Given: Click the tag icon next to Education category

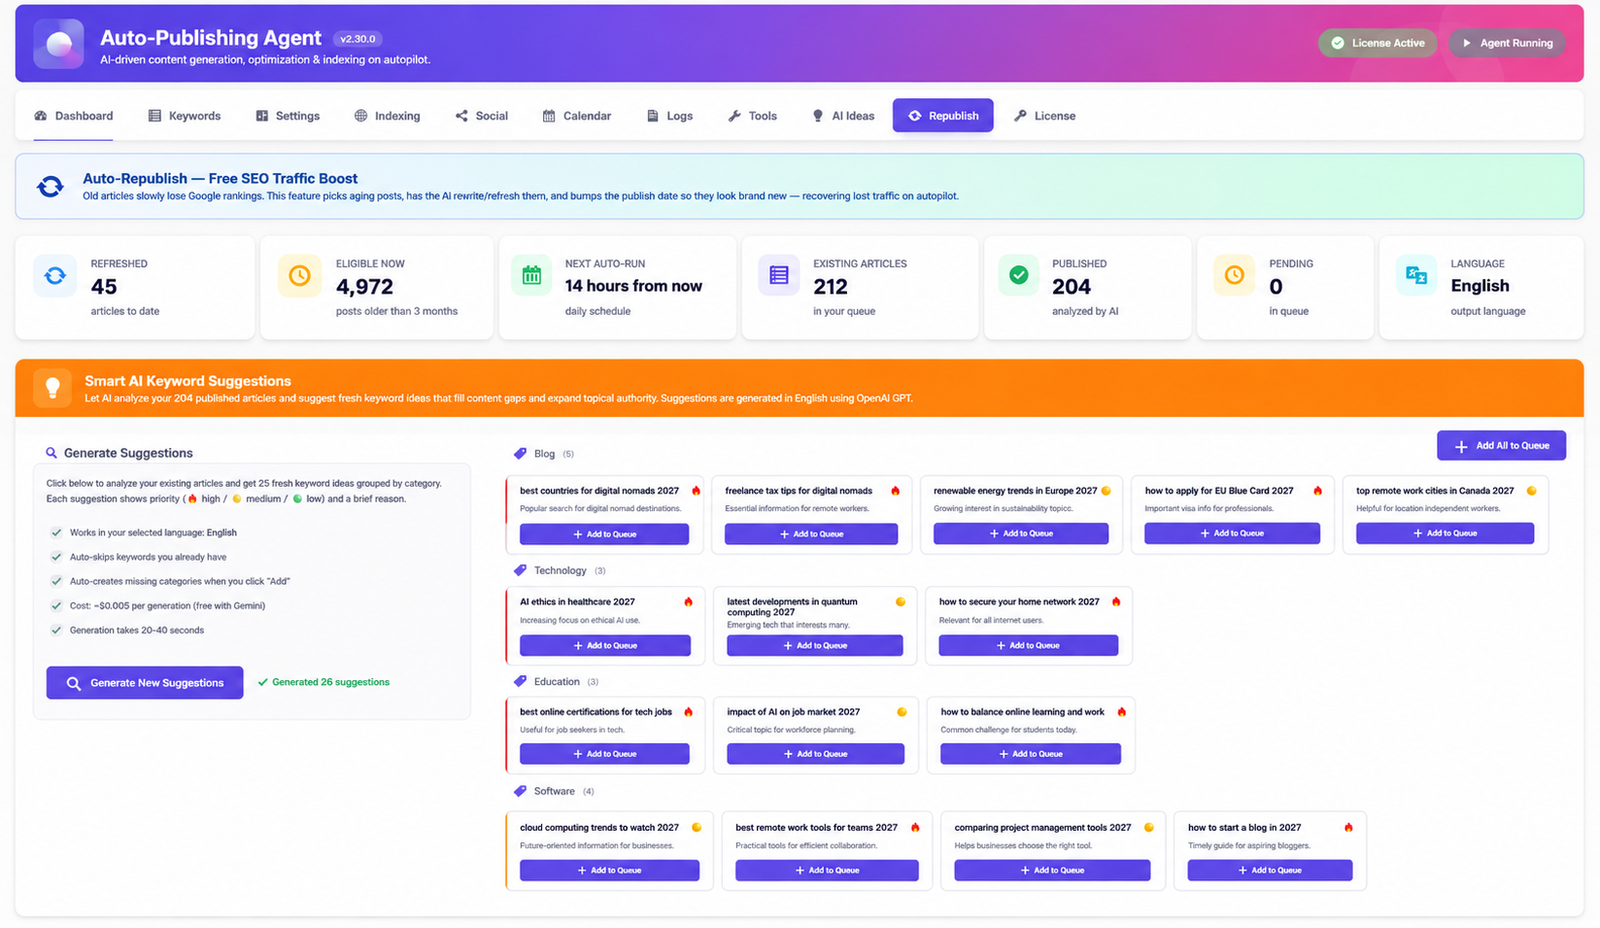Looking at the screenshot, I should 520,682.
